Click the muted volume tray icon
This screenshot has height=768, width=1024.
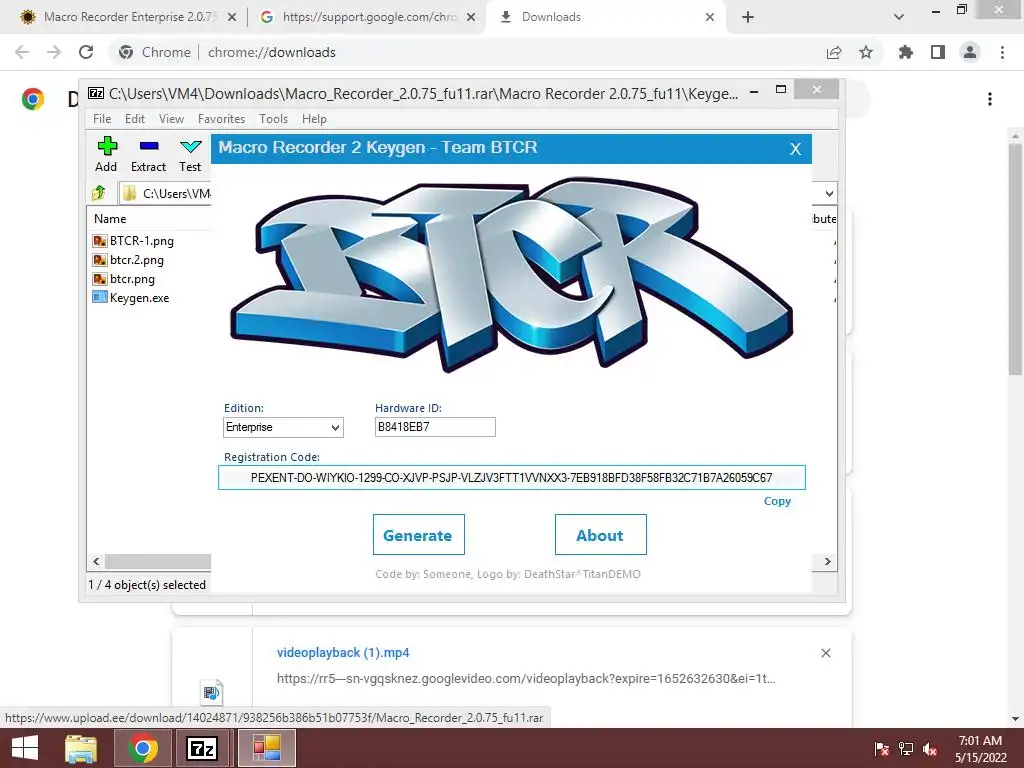931,749
